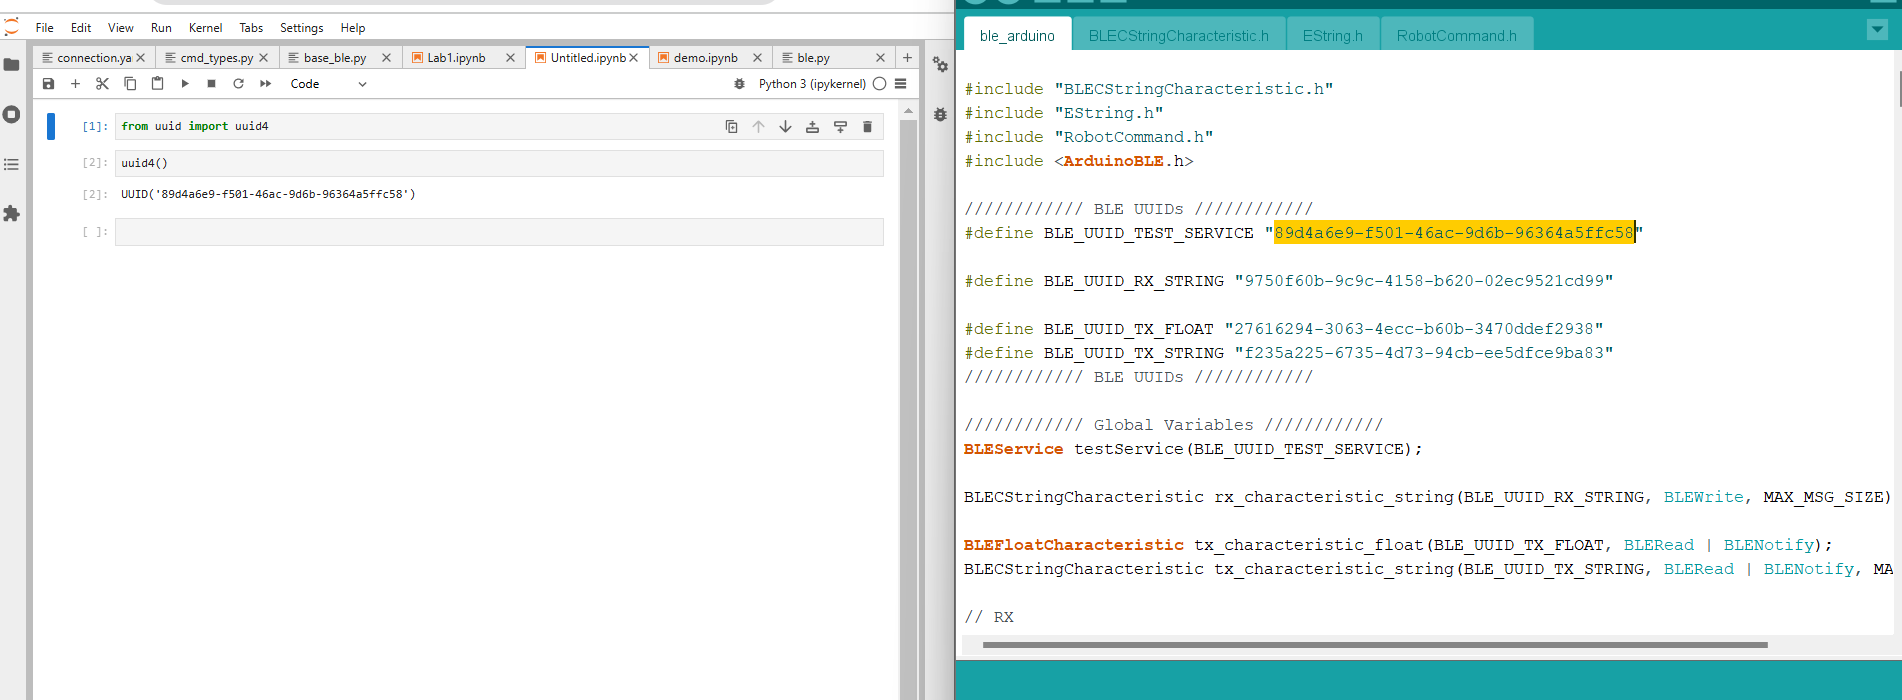Screen dimensions: 1902x700
Task: Restart the kernel with circular arrow
Action: [x=238, y=84]
